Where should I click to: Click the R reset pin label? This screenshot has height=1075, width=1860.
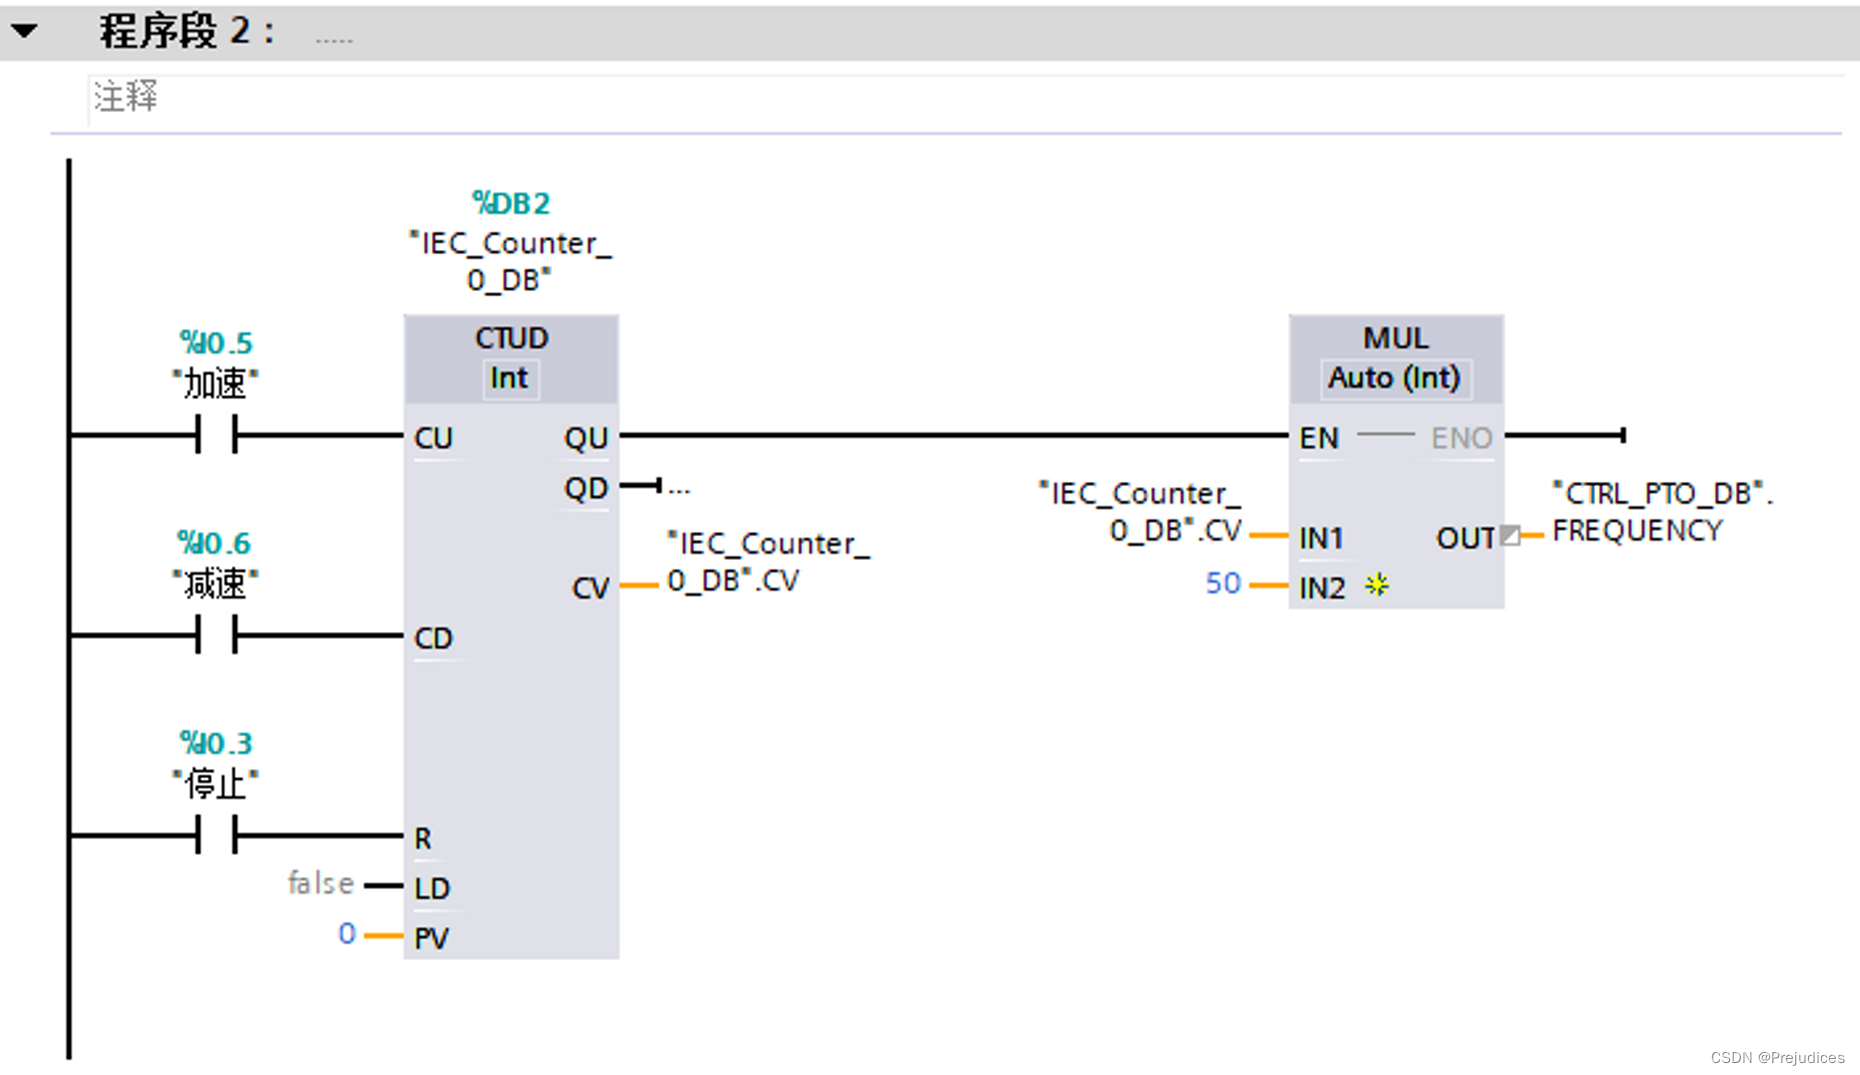(x=423, y=838)
